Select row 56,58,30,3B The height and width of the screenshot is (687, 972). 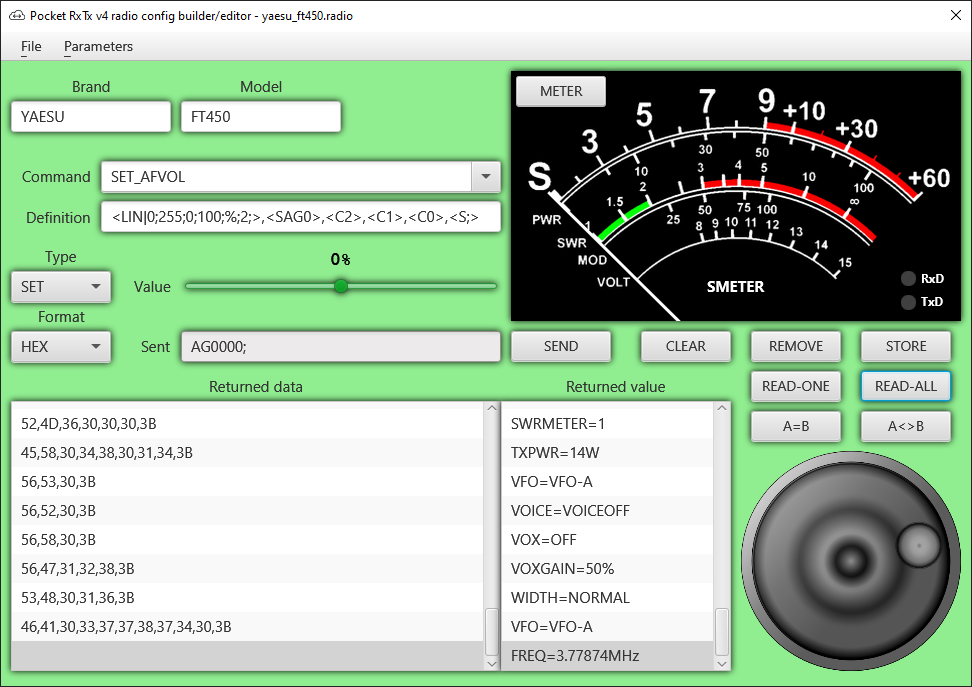247,539
